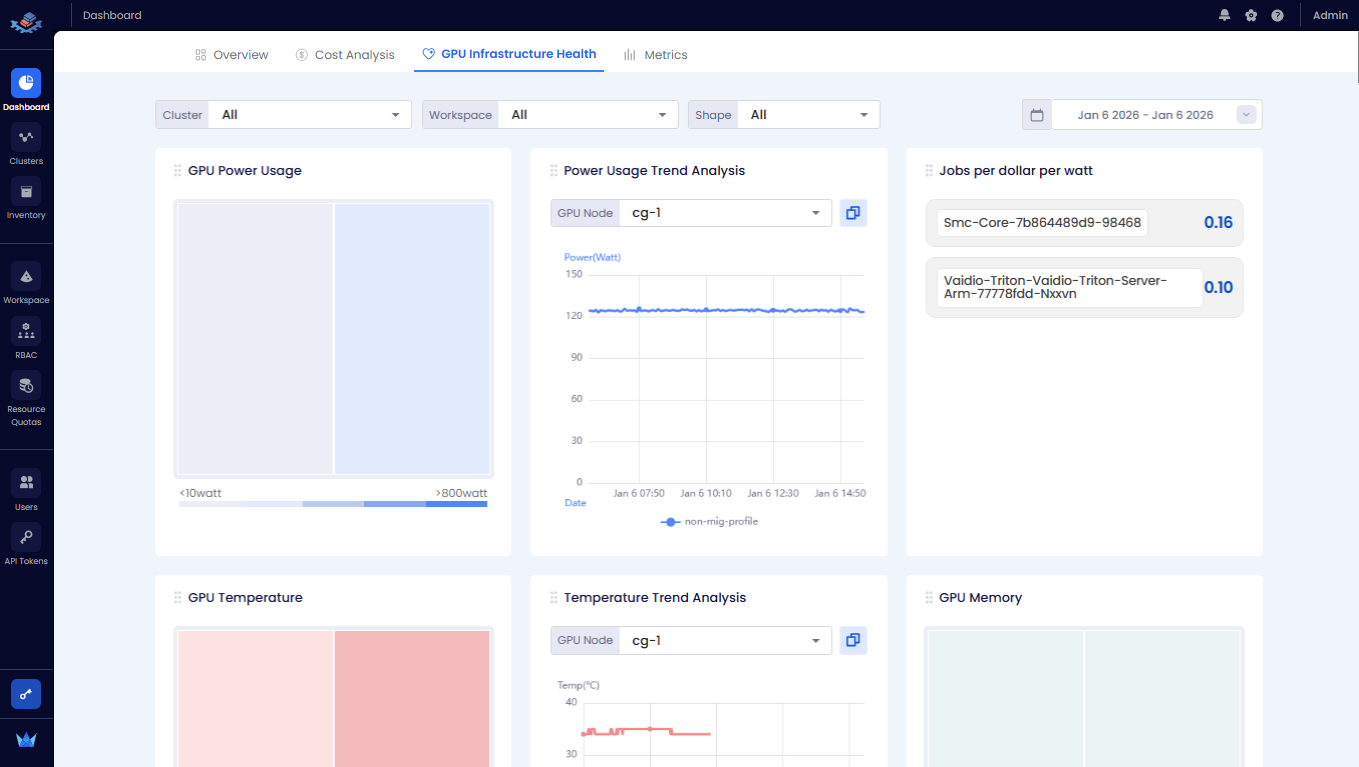Open GPU Node dropdown in Temperature Trend
Viewport: 1359px width, 767px height.
tap(725, 640)
